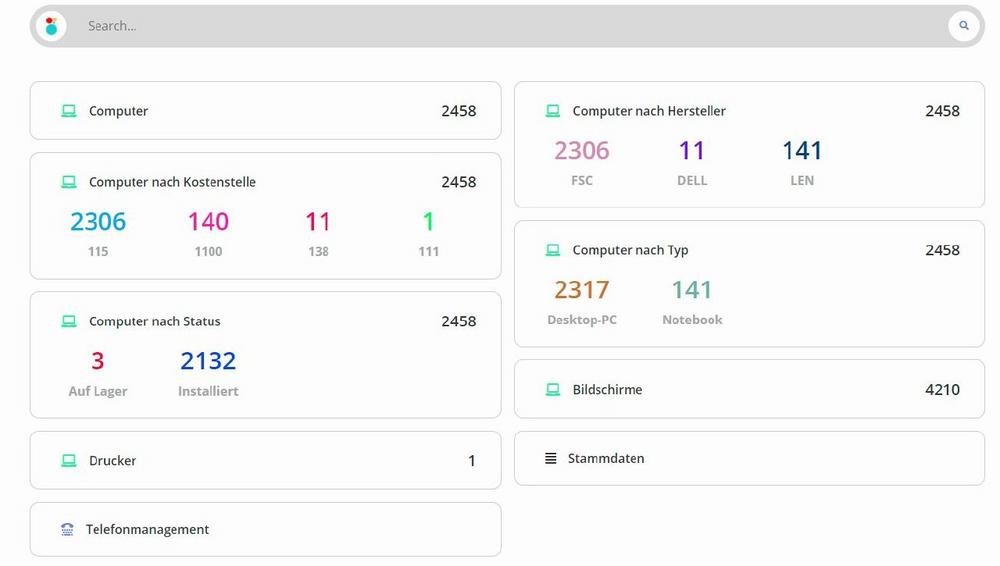Click the laptop icon beside Drucker

coord(69,461)
